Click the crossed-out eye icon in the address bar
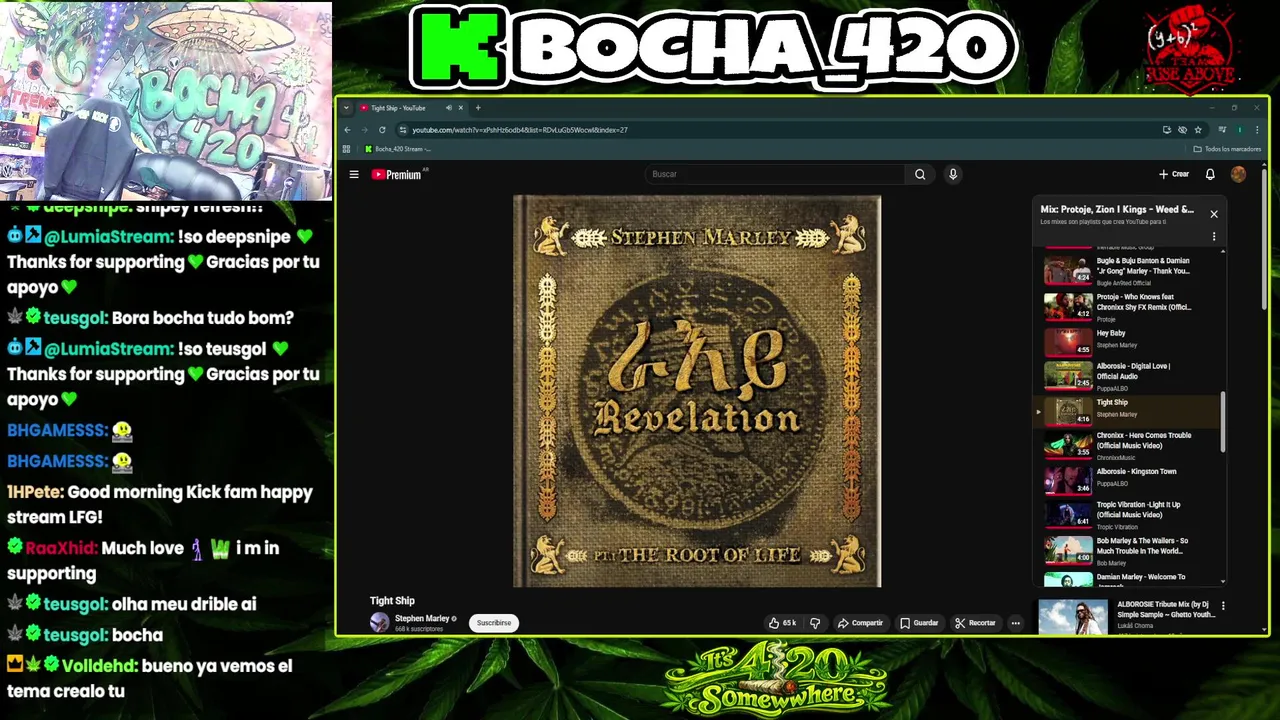1280x720 pixels. [1182, 130]
